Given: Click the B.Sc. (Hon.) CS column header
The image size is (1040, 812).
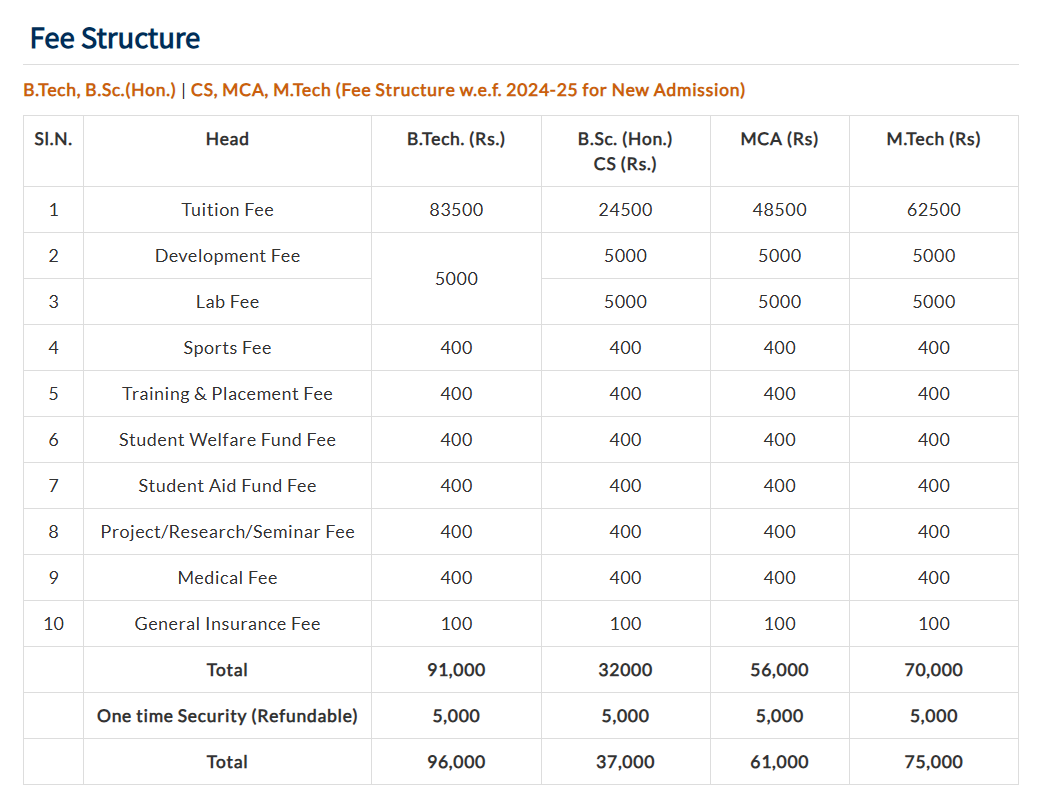Looking at the screenshot, I should pyautogui.click(x=625, y=151).
